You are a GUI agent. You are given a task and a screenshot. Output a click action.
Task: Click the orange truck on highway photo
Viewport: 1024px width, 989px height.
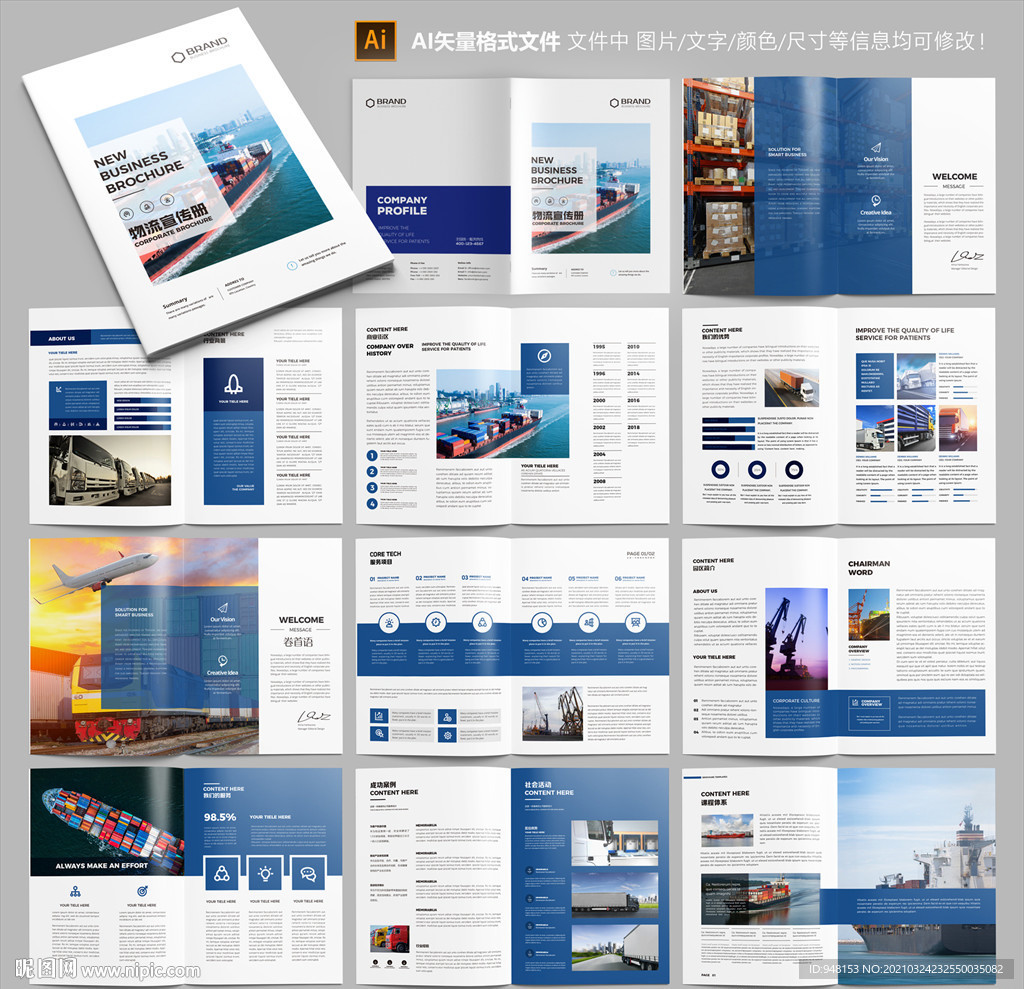click(792, 387)
